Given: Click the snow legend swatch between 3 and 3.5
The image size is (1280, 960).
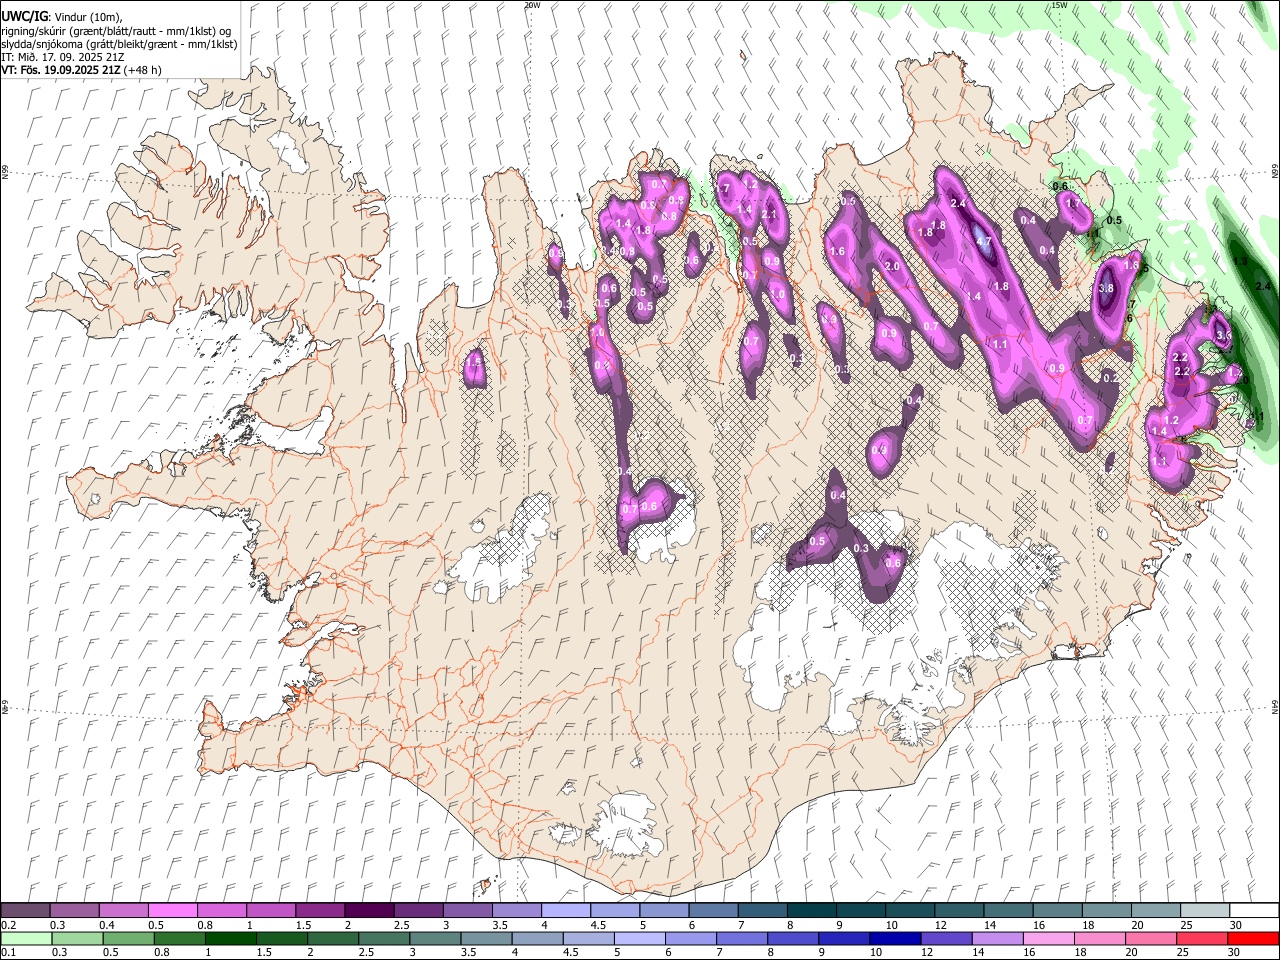Looking at the screenshot, I should click(467, 911).
